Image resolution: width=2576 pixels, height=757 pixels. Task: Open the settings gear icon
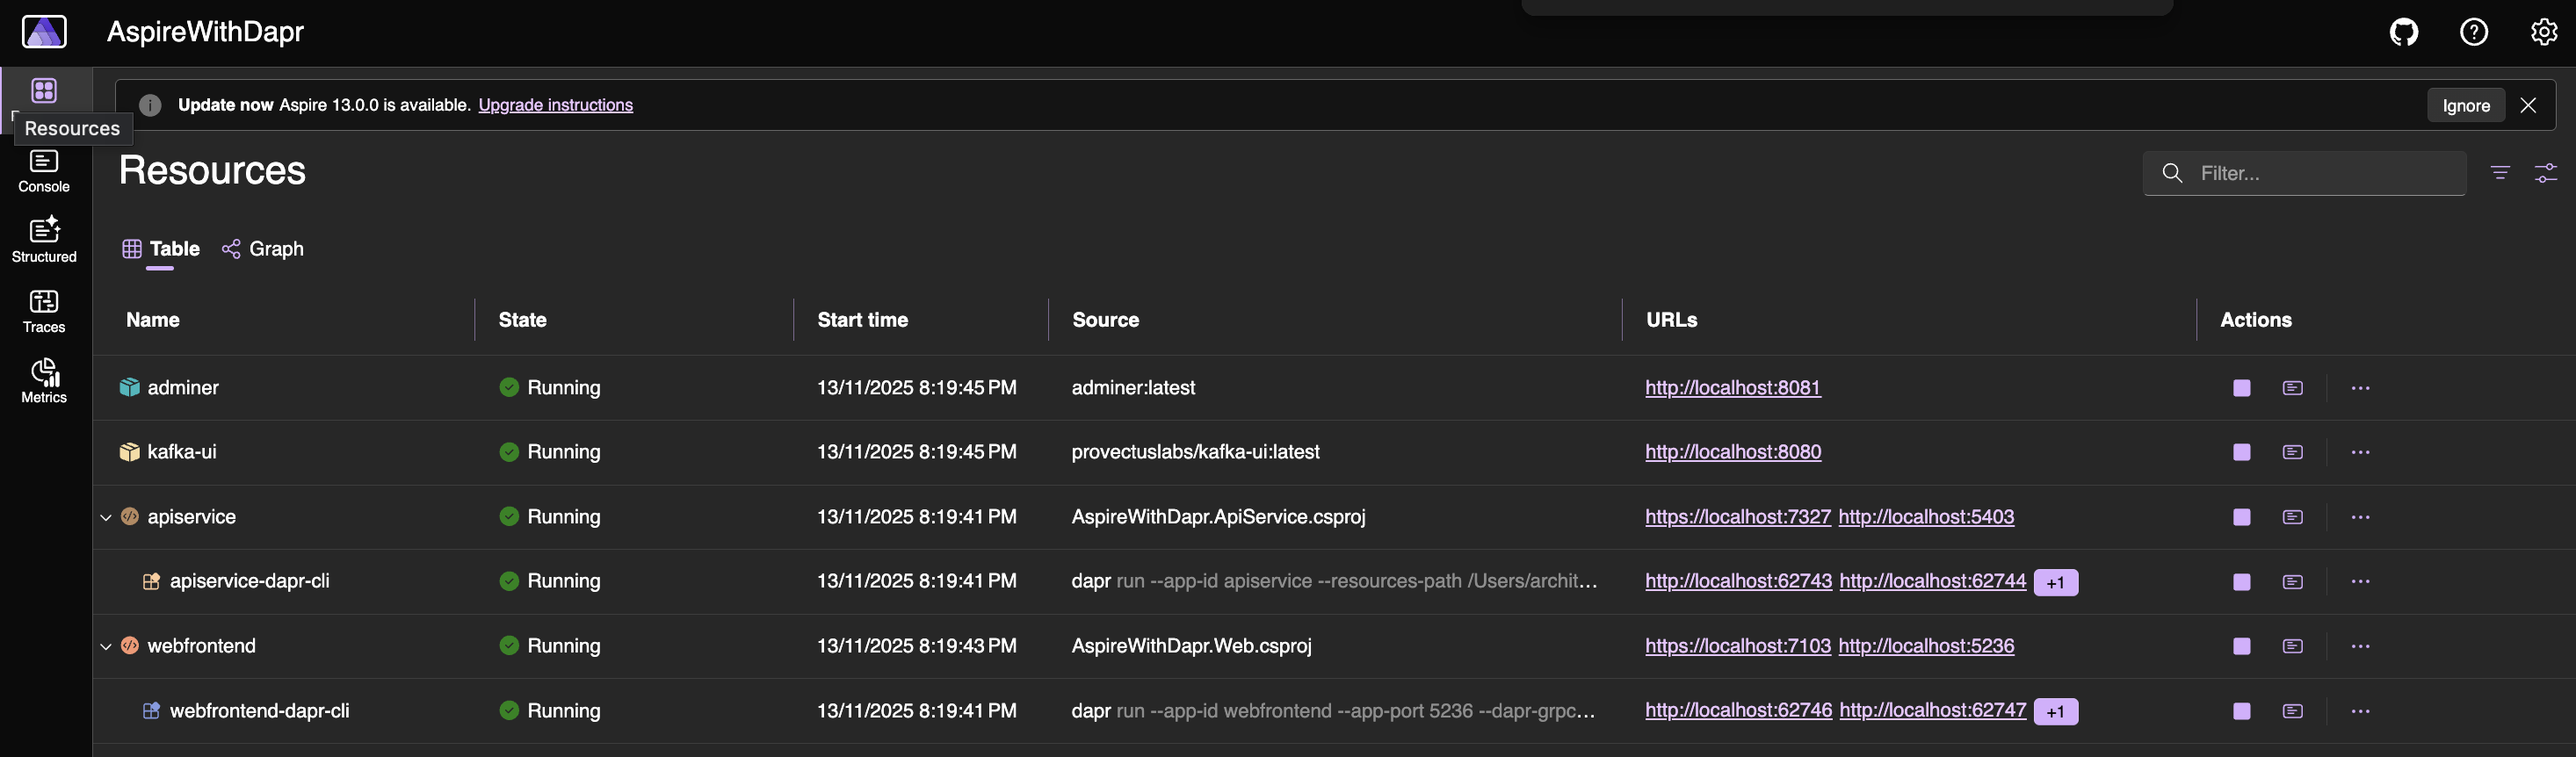click(2543, 32)
